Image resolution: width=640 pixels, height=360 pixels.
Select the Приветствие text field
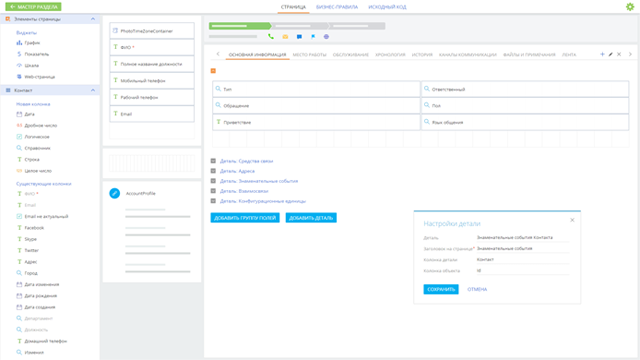tap(316, 122)
